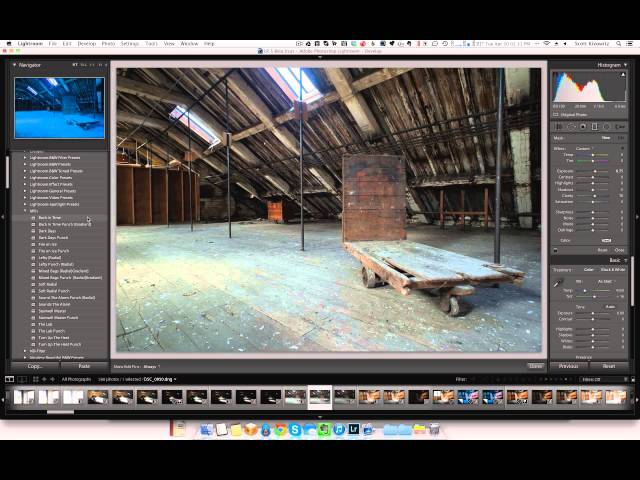640x480 pixels.
Task: Open the File menu
Action: (x=52, y=43)
